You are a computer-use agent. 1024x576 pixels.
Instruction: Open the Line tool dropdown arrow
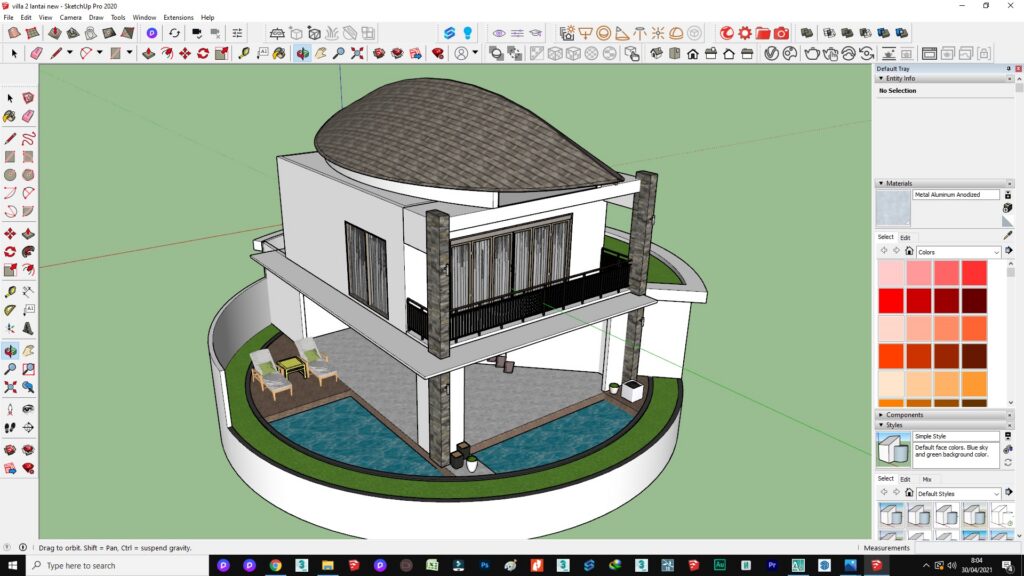69,53
